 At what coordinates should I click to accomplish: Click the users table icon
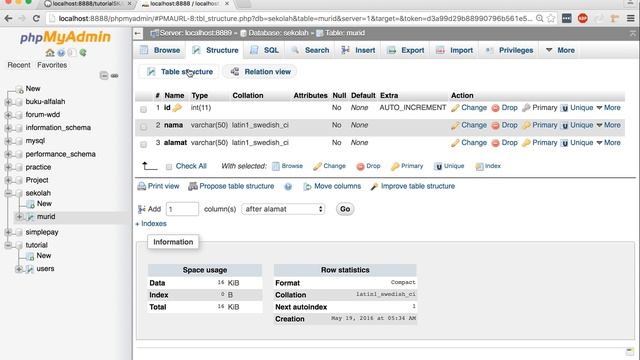tap(30, 269)
